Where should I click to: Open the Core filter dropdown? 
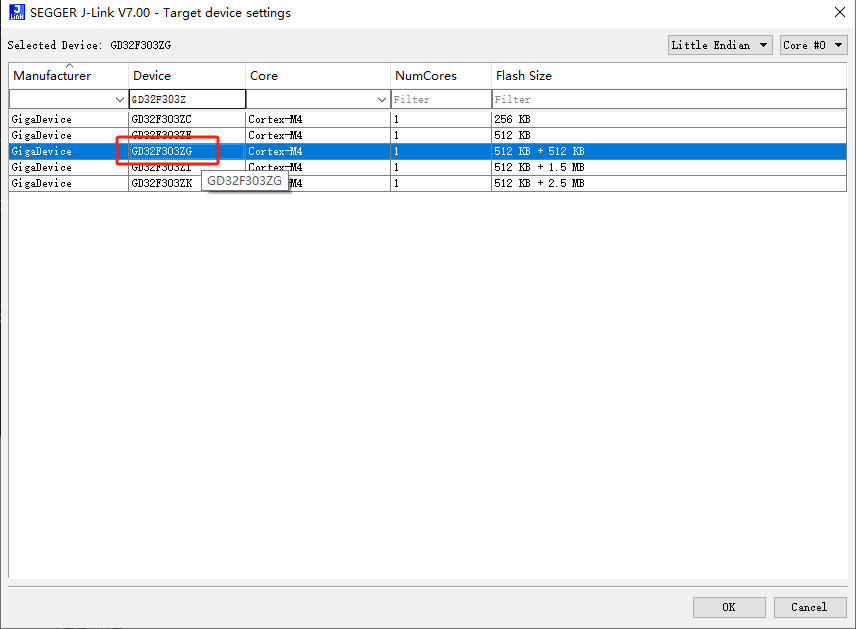point(318,99)
